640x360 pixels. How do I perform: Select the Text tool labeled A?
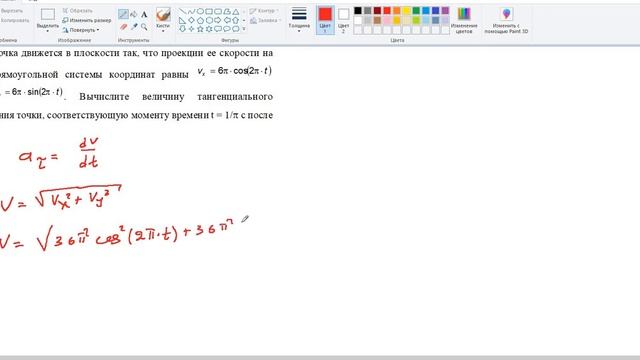(144, 15)
